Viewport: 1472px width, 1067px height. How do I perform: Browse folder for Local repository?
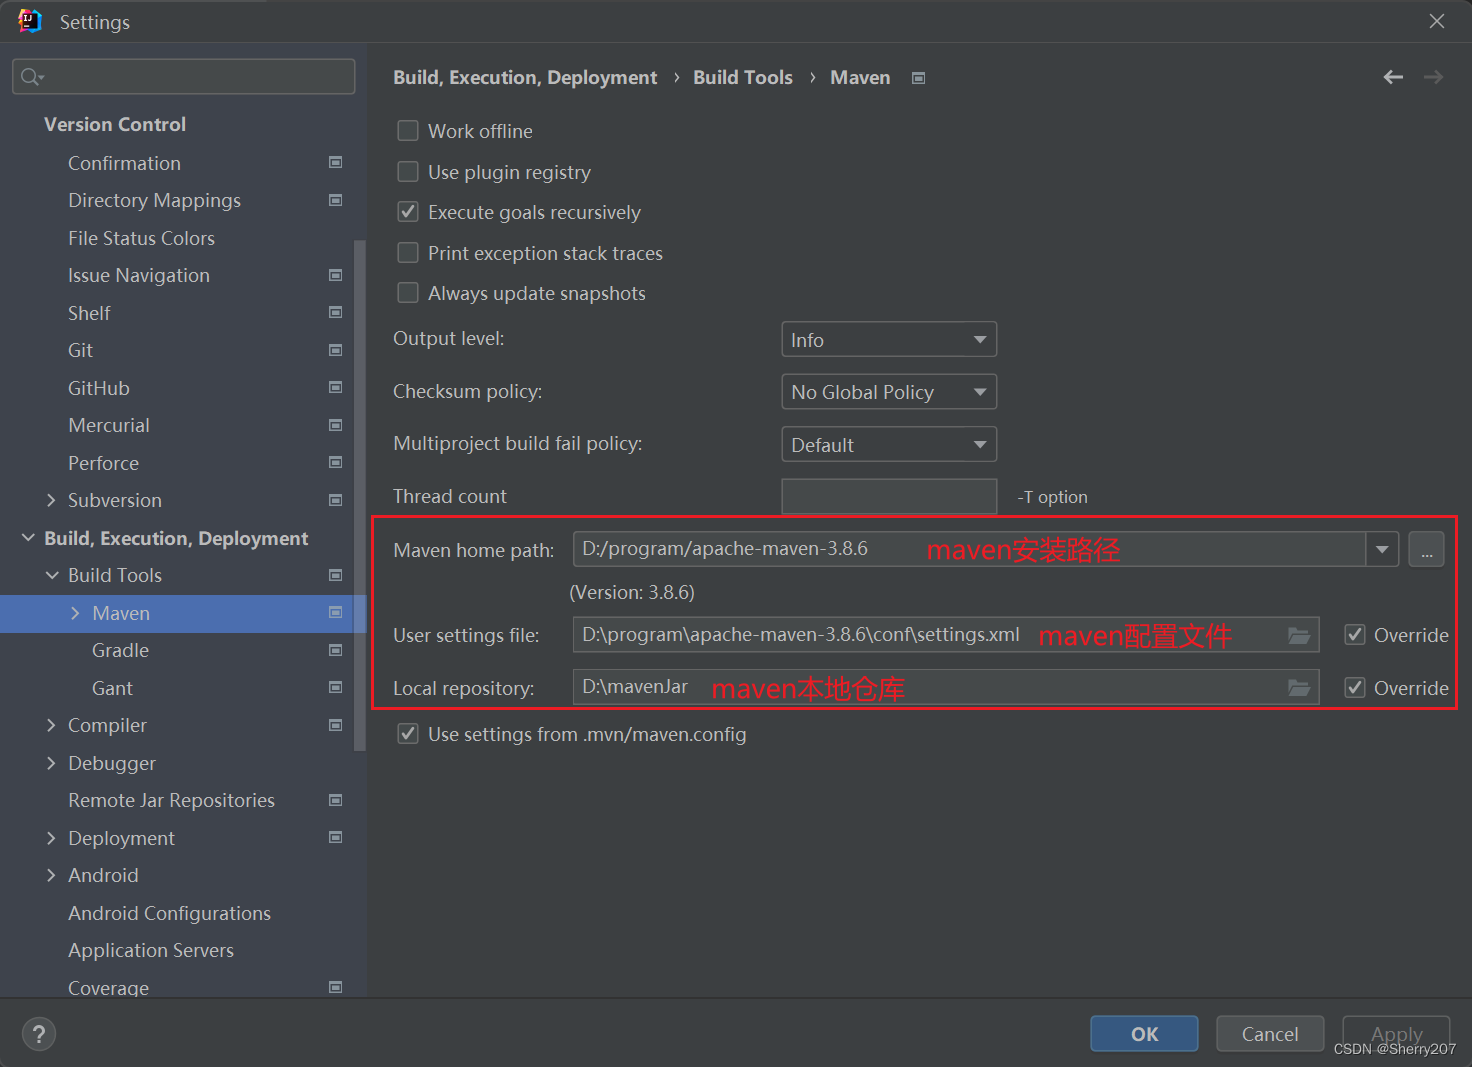pyautogui.click(x=1299, y=687)
